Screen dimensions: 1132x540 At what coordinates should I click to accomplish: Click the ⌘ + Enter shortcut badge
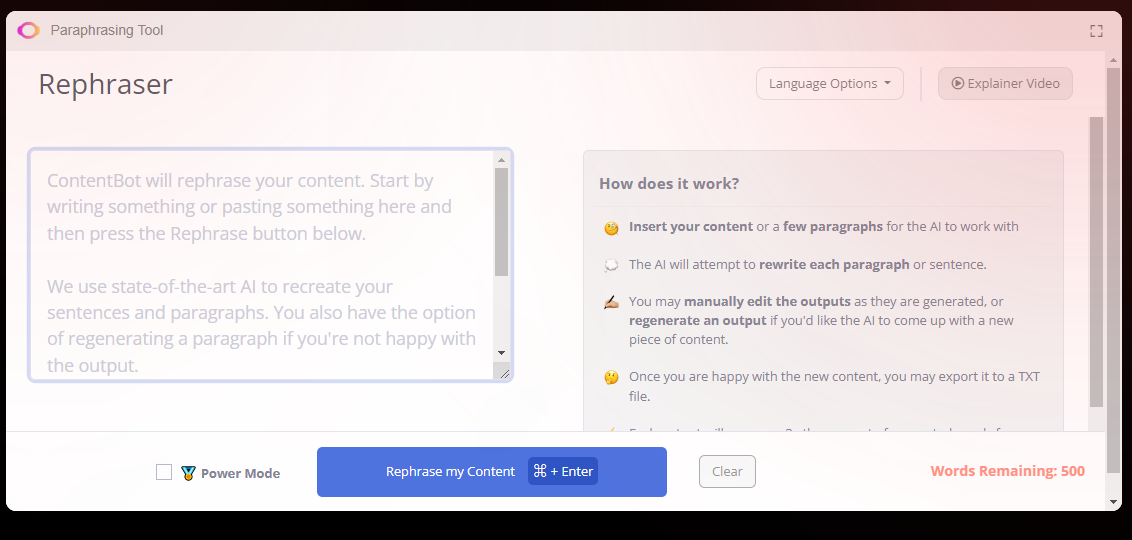point(562,471)
